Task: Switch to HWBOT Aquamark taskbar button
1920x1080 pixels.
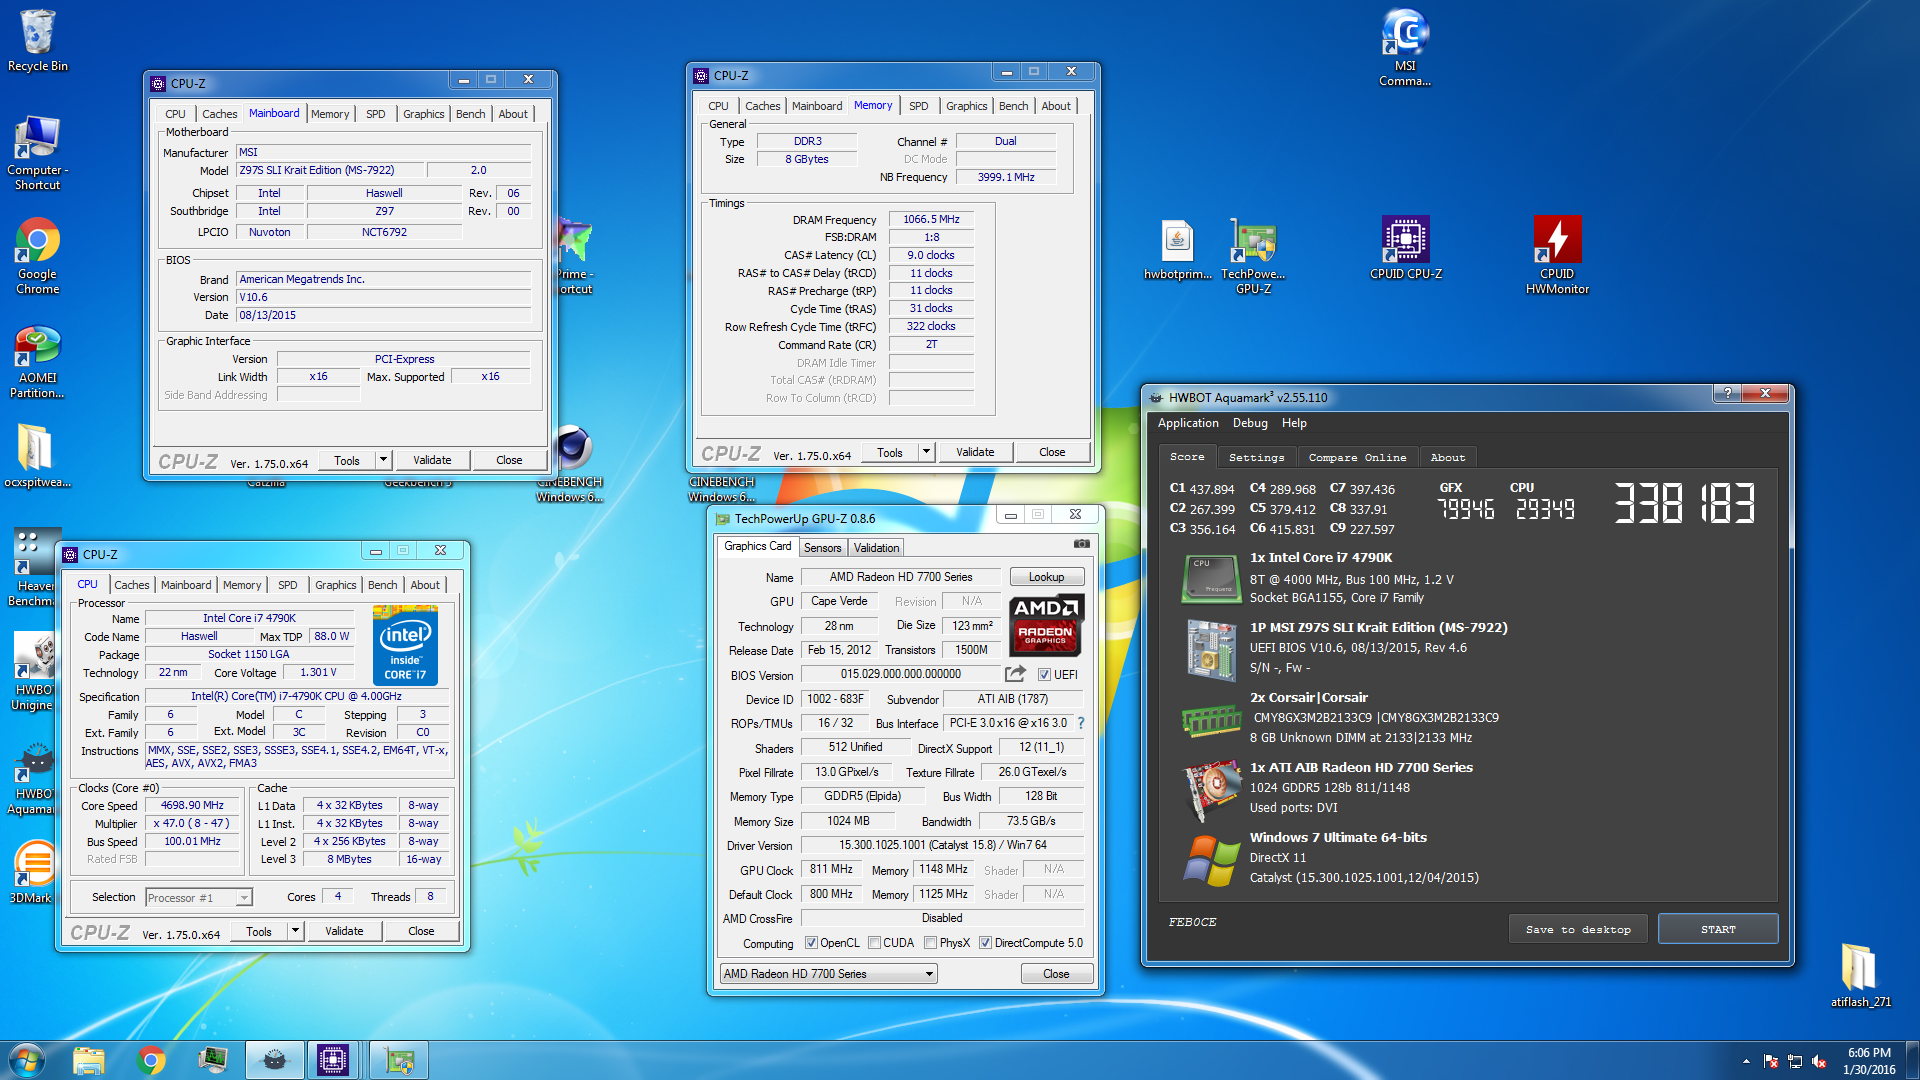Action: pos(274,1060)
